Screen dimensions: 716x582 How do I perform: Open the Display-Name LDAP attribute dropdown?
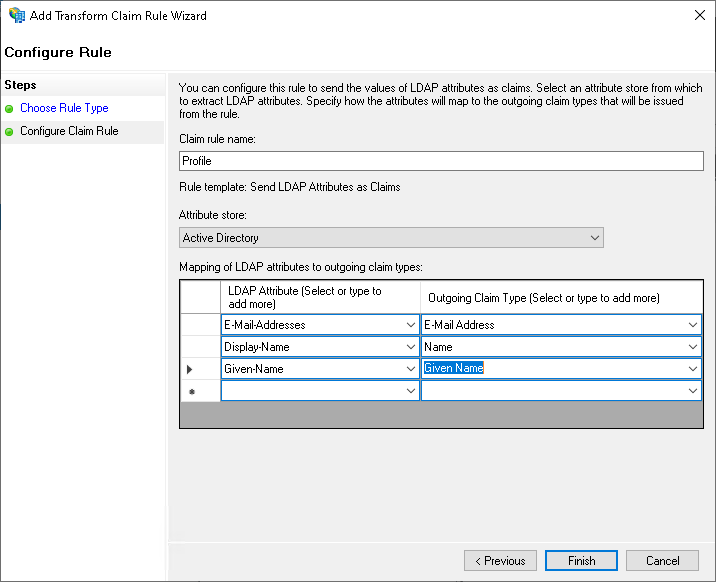click(412, 347)
